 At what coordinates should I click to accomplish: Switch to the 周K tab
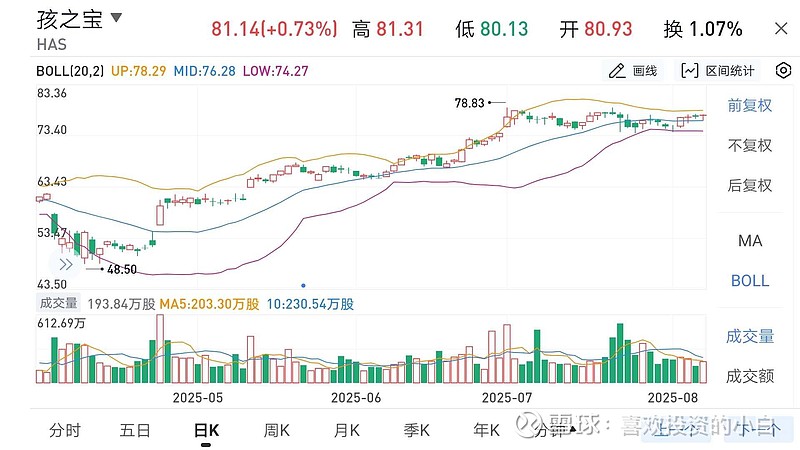276,431
